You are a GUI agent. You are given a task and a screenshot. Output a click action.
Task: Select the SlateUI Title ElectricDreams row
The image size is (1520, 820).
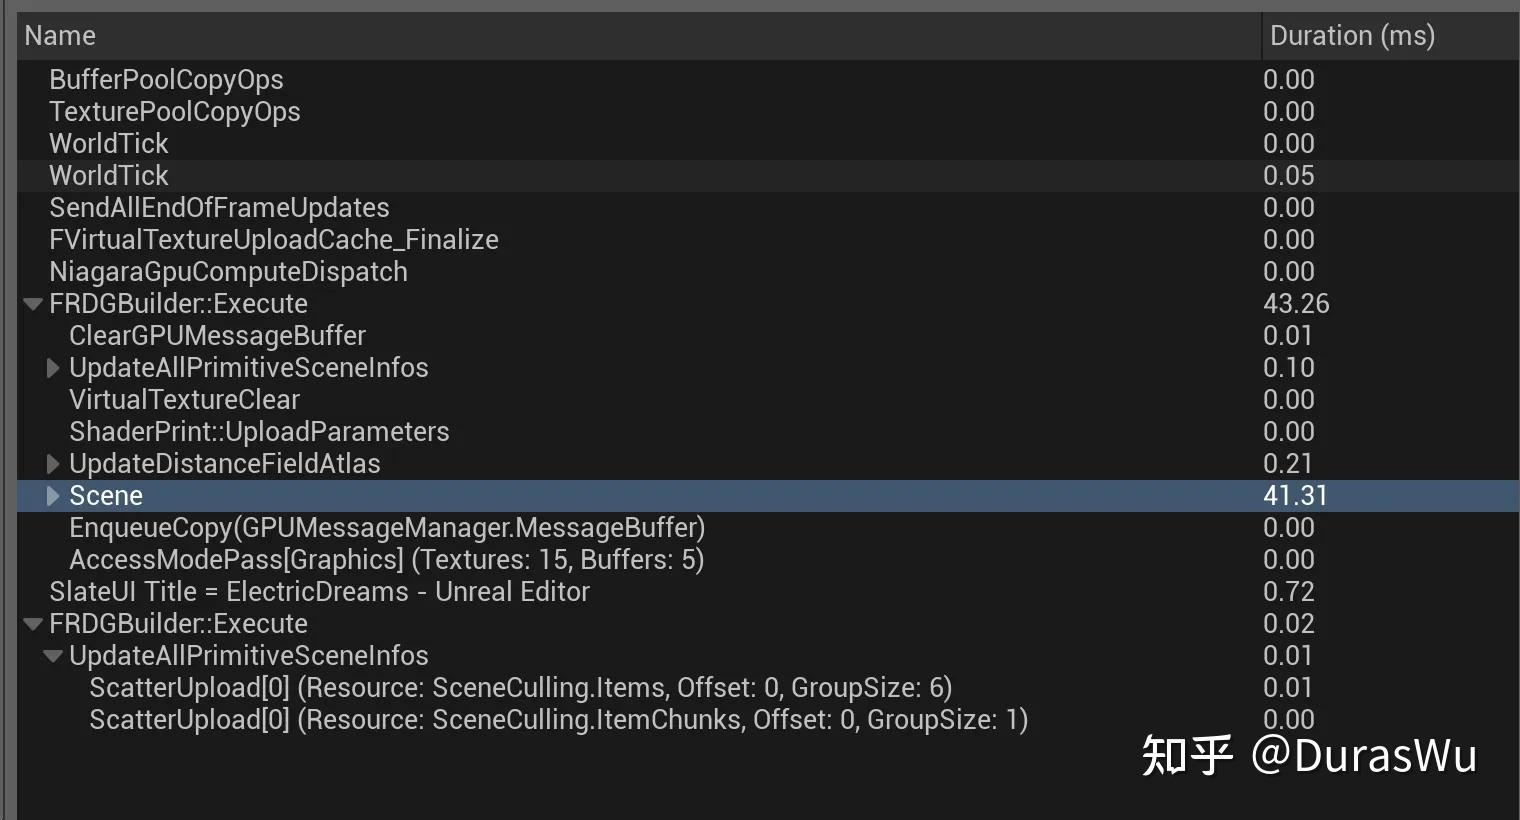[x=319, y=592]
